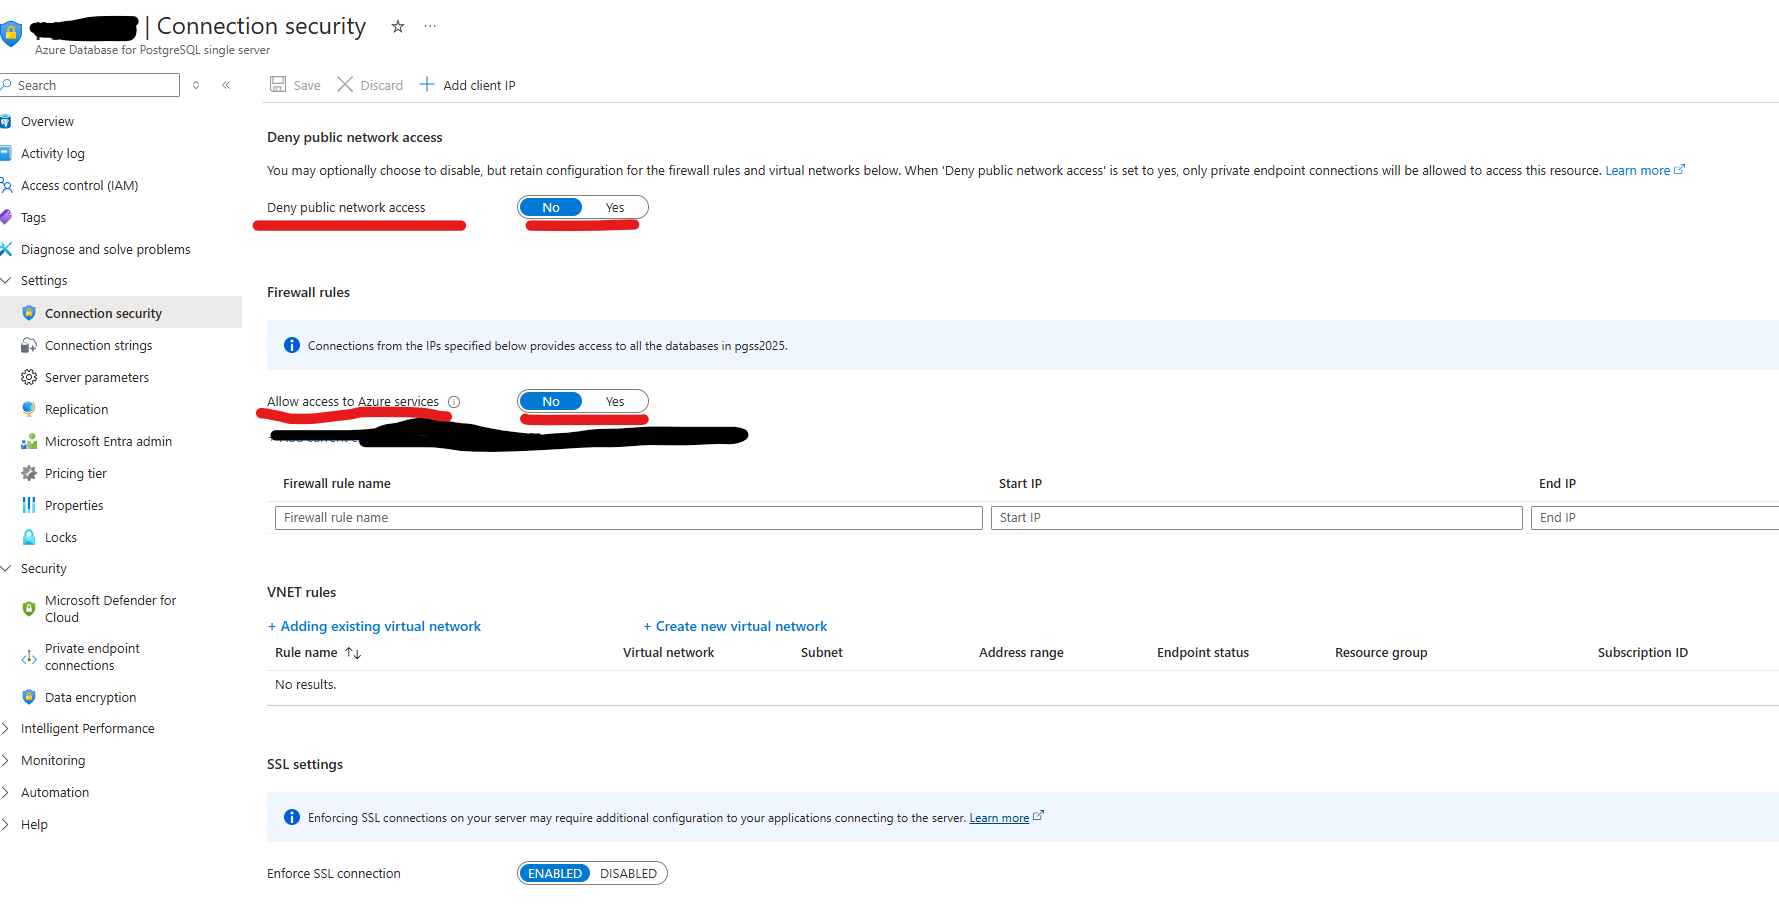Click the resource shield icon in header
Viewport: 1779px width, 919px height.
(11, 34)
